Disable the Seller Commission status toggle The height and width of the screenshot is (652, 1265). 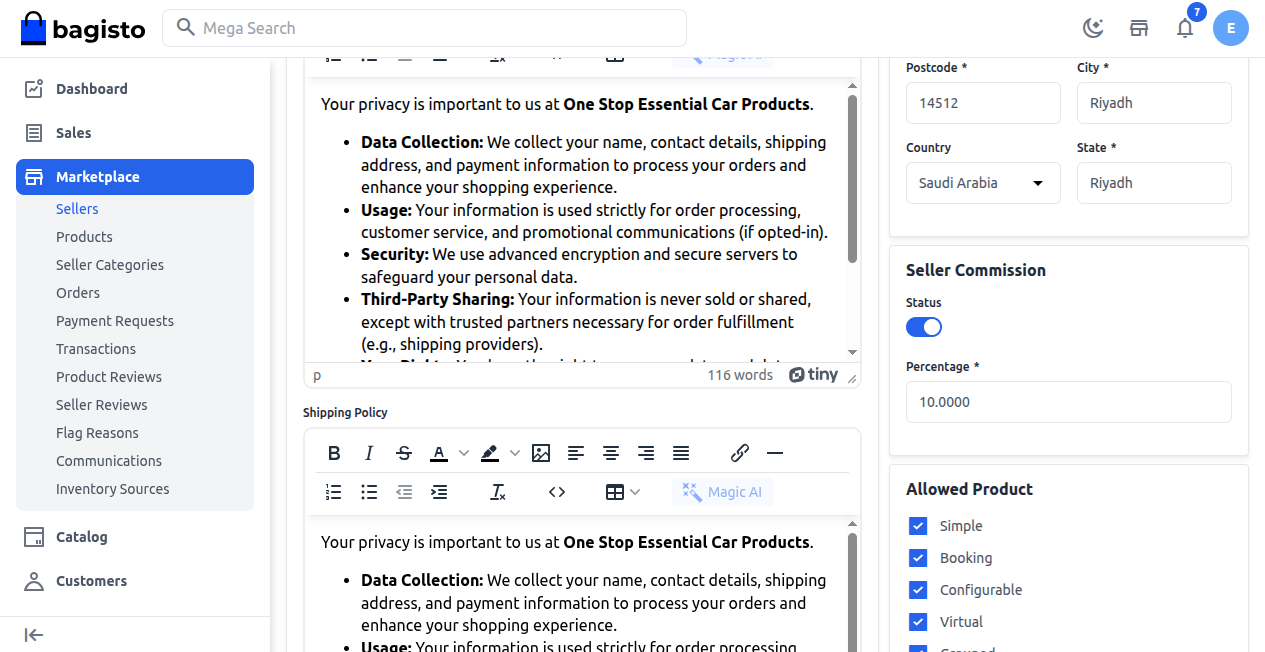pyautogui.click(x=924, y=327)
